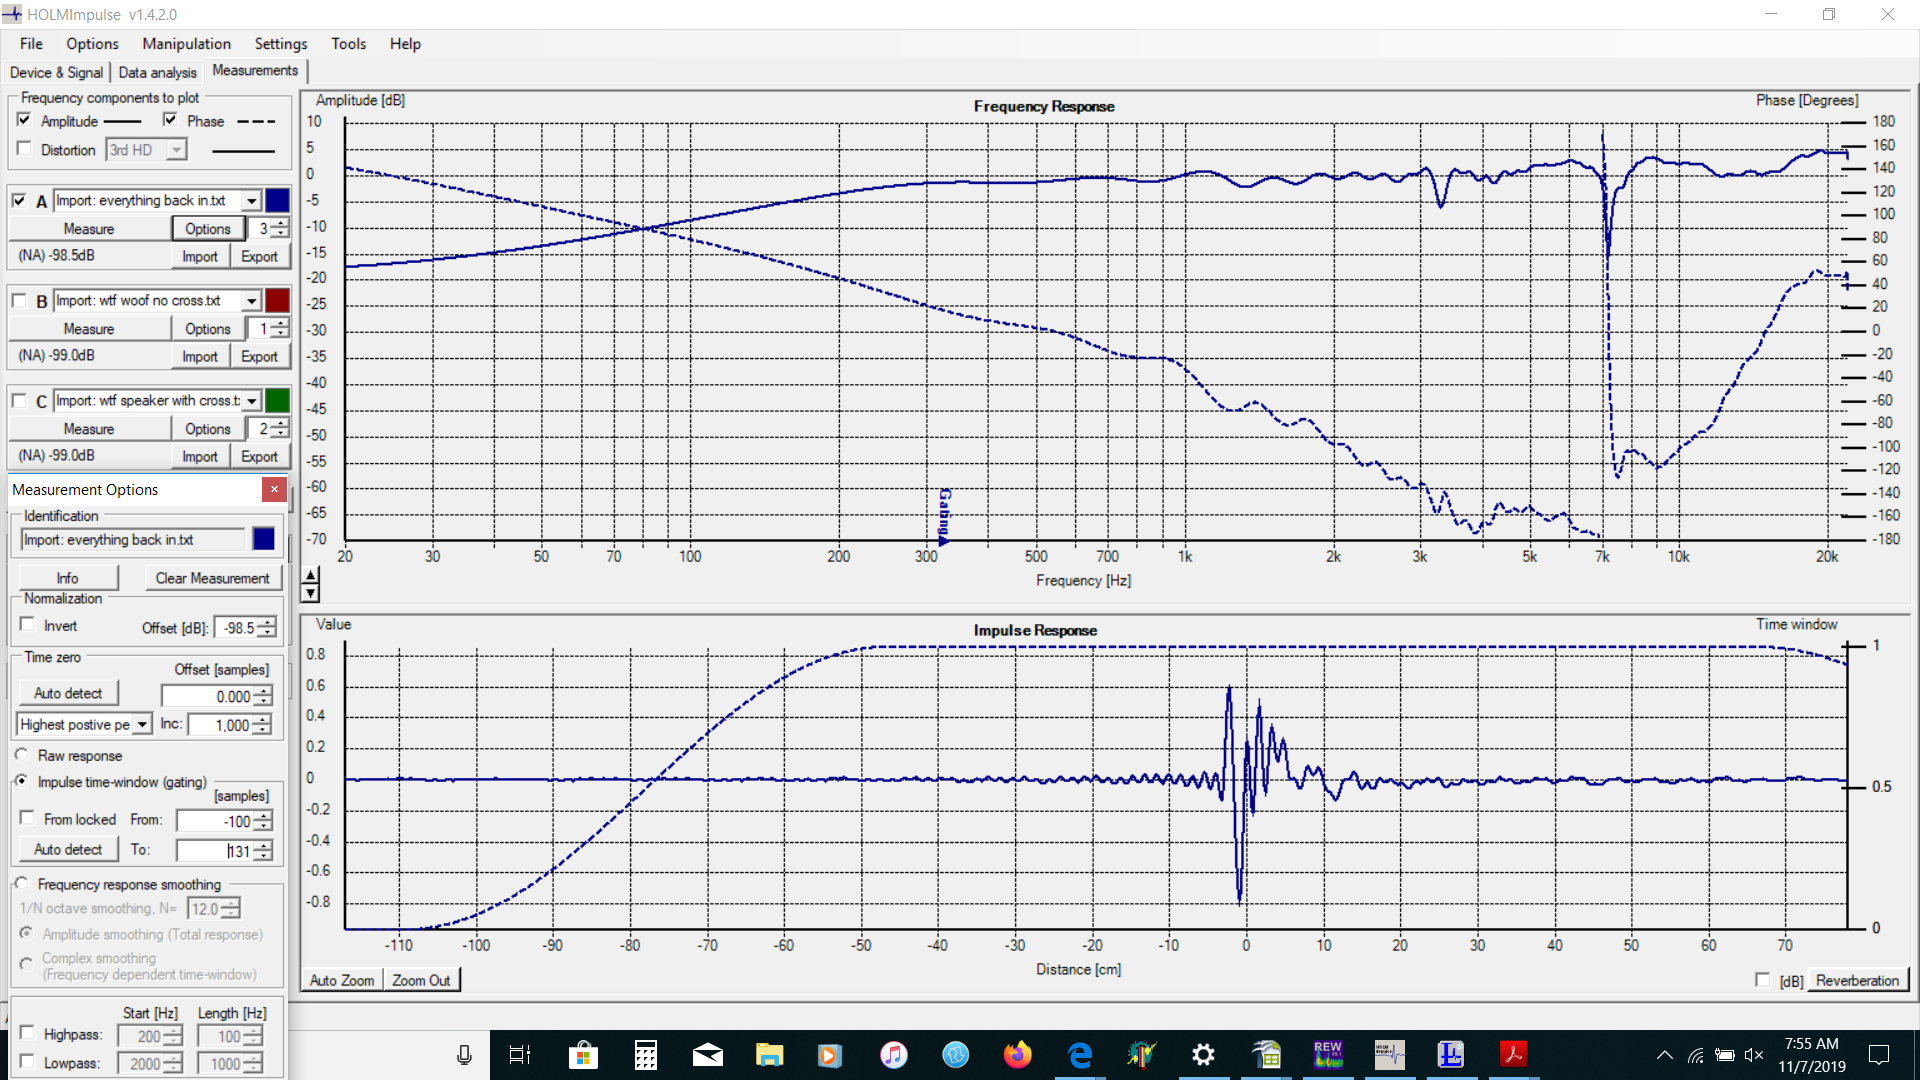Open the colorful bird taskbar app
Screen dimensions: 1920x1080
click(x=1141, y=1054)
